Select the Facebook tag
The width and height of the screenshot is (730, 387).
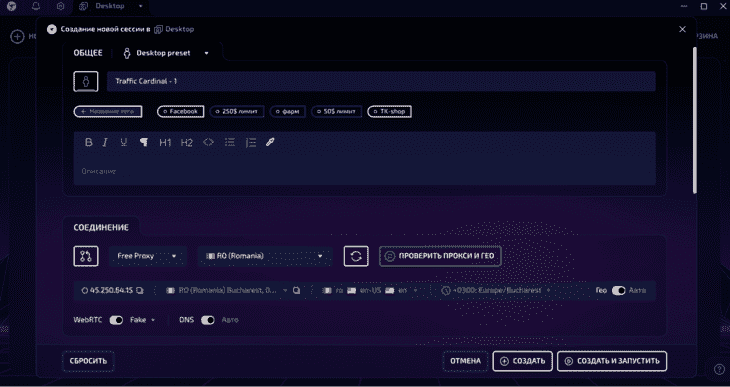point(181,112)
